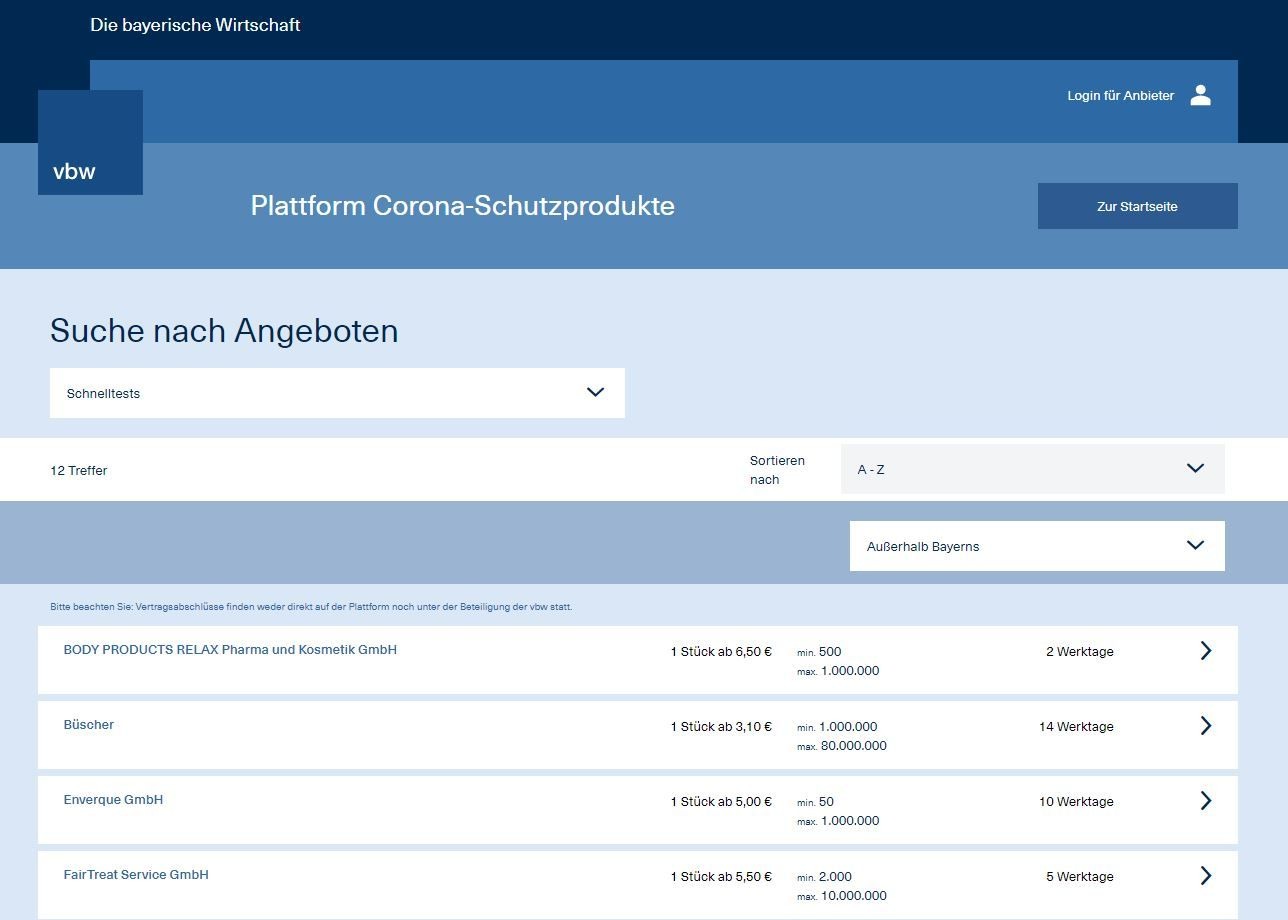Click the 10 Werktage delivery time
Screen dimensions: 1288x920
tap(1076, 802)
